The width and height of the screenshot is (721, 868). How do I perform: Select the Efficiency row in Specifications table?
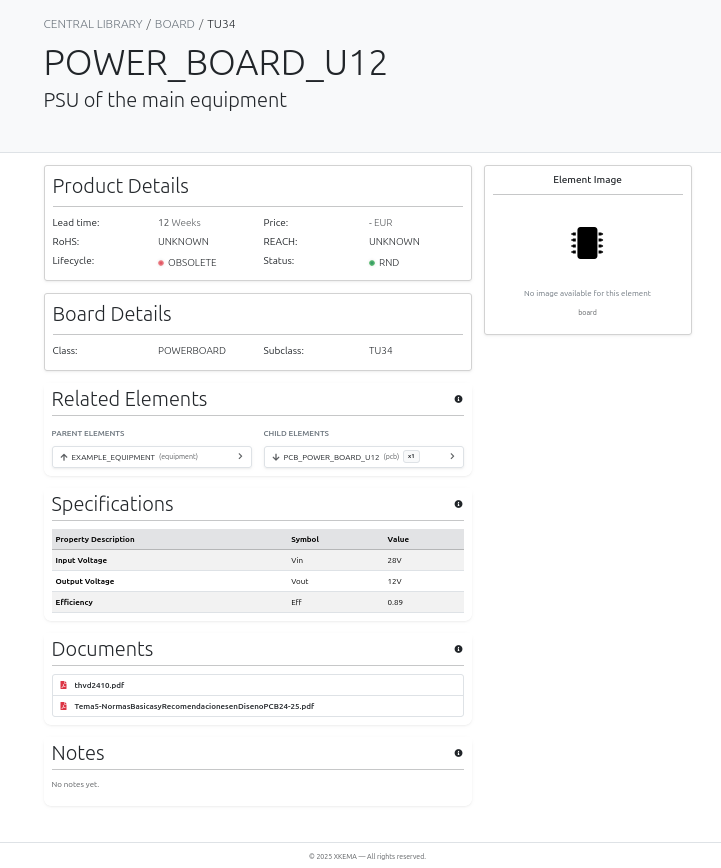click(x=257, y=601)
